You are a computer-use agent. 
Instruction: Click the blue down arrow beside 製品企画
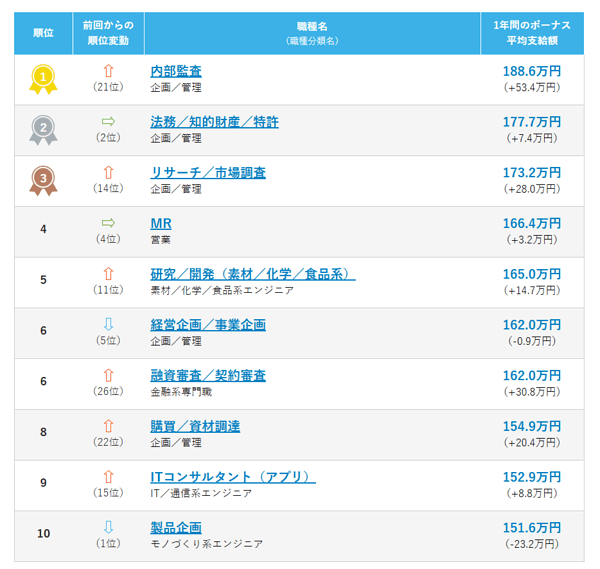click(x=109, y=527)
